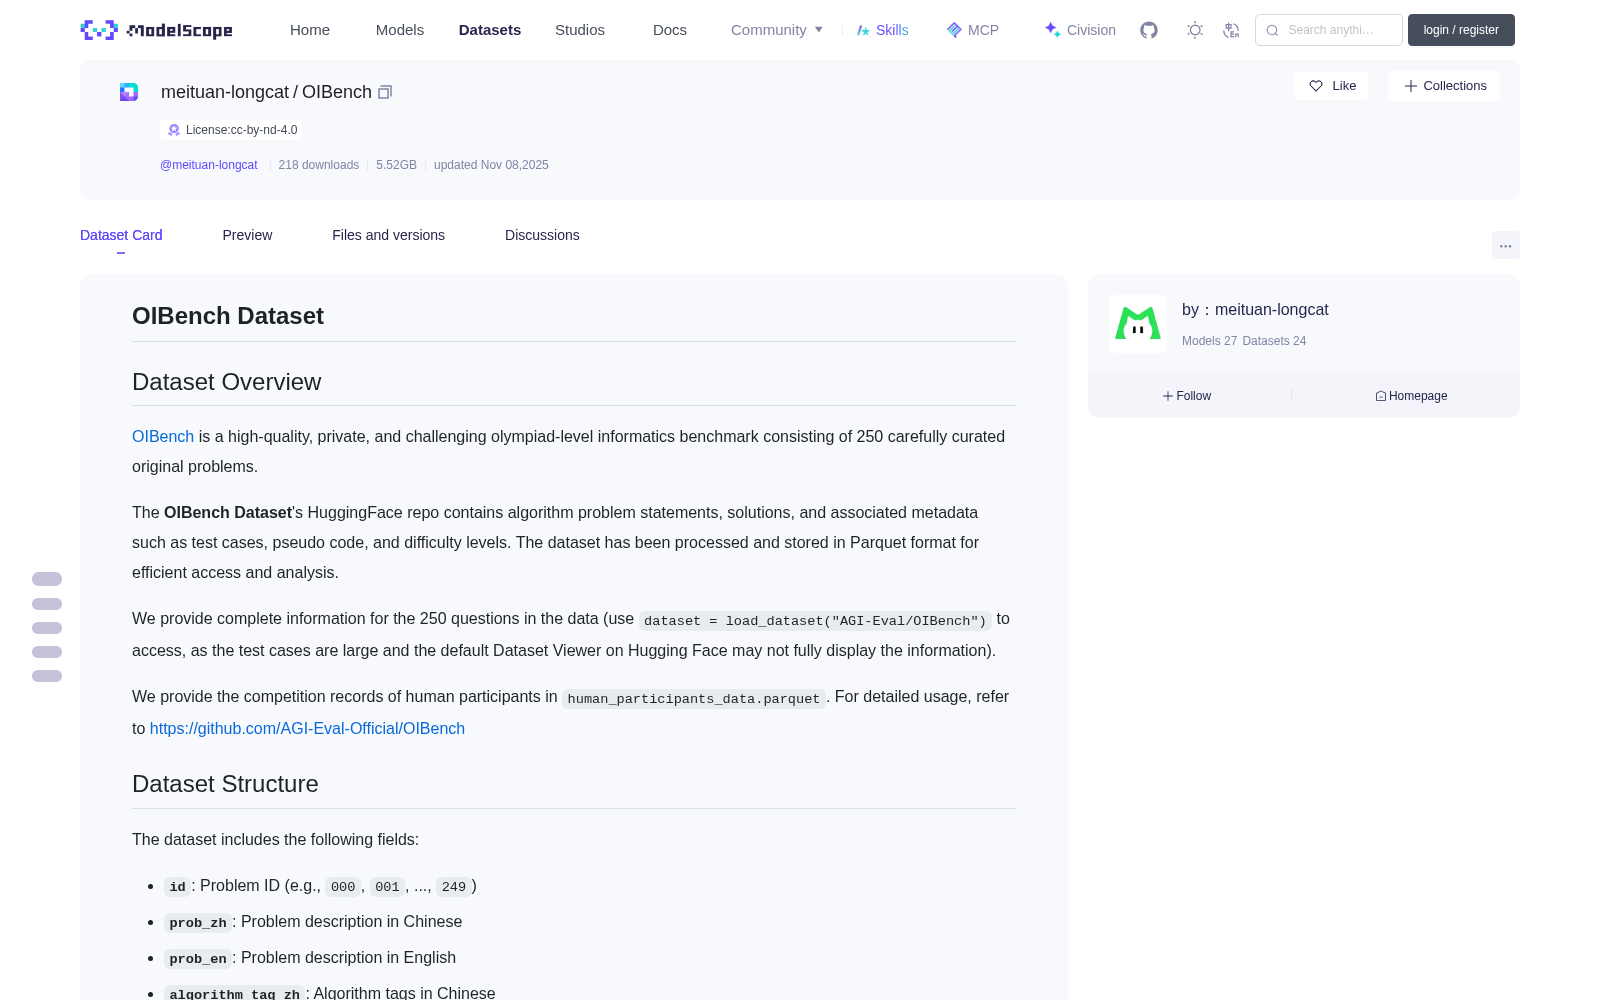Add dataset to Collections

[1444, 86]
